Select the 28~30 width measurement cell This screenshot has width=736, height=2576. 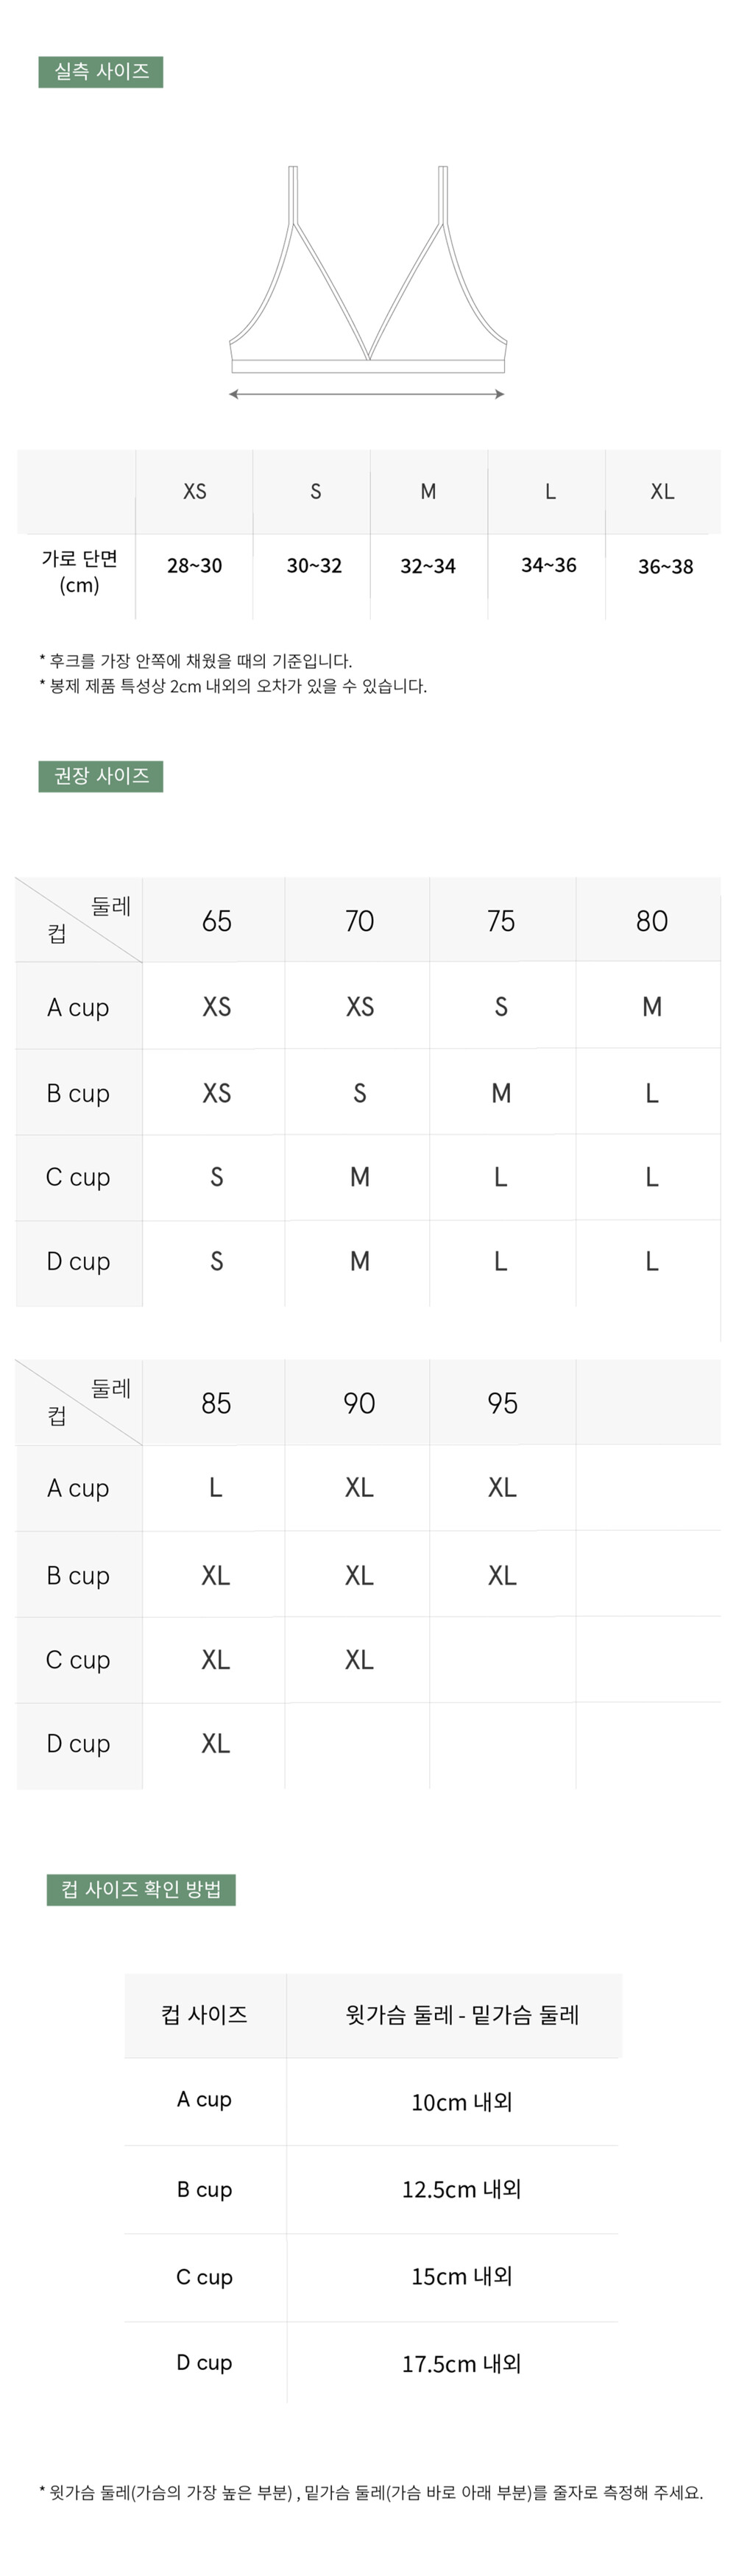[195, 566]
